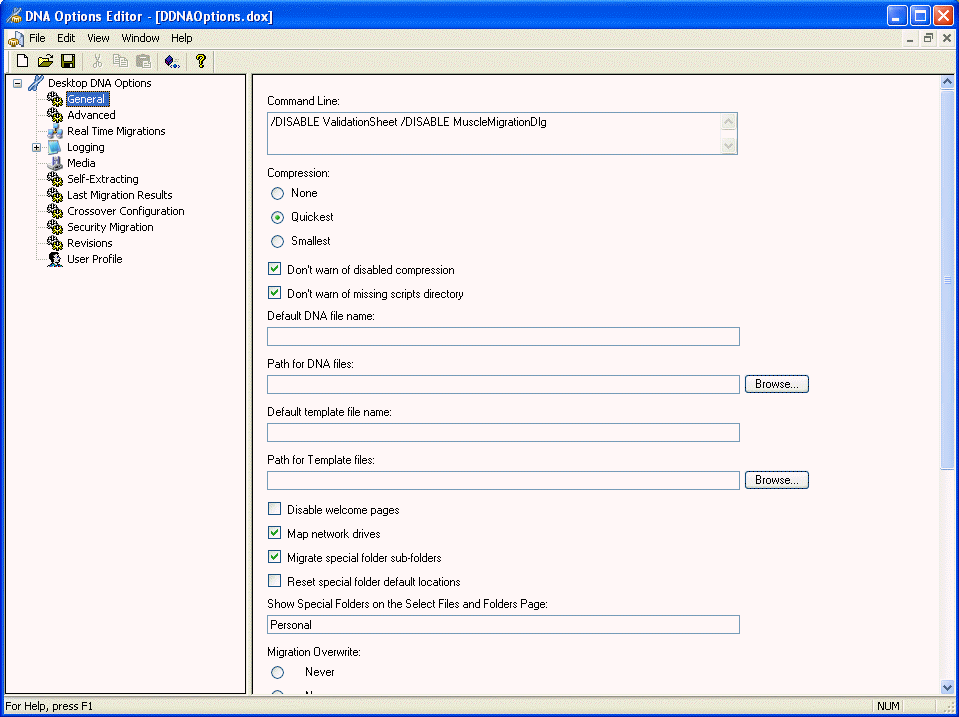Image resolution: width=959 pixels, height=717 pixels.
Task: Click the main panel scroll up arrow
Action: 947,81
